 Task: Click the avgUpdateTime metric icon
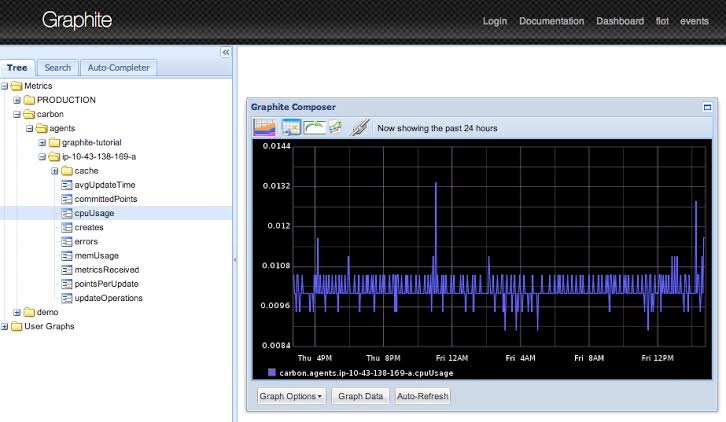click(x=67, y=185)
